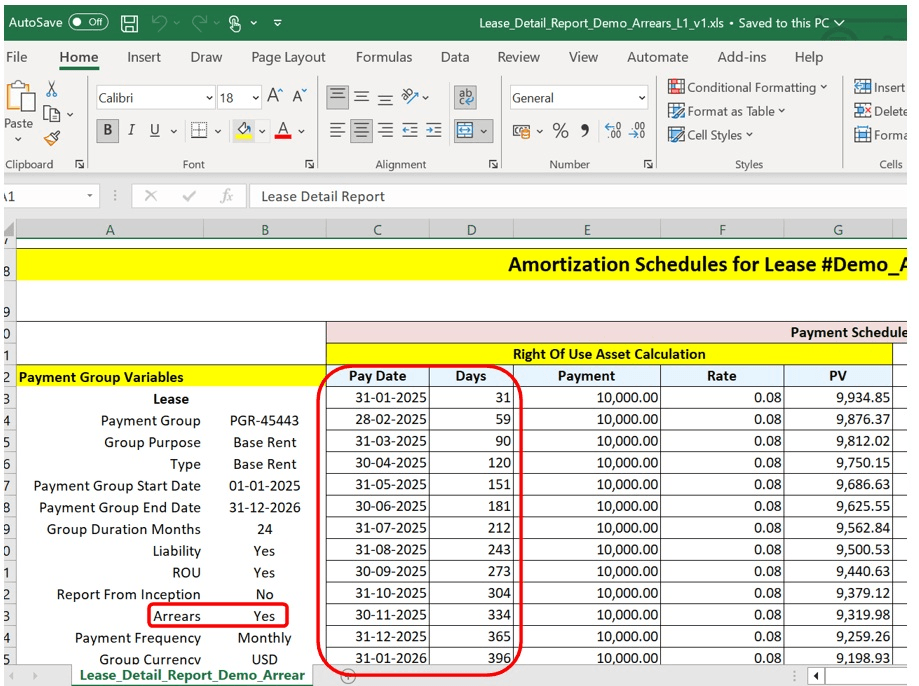The width and height of the screenshot is (919, 686).
Task: Open the Formulas ribbon tab
Action: [x=384, y=57]
